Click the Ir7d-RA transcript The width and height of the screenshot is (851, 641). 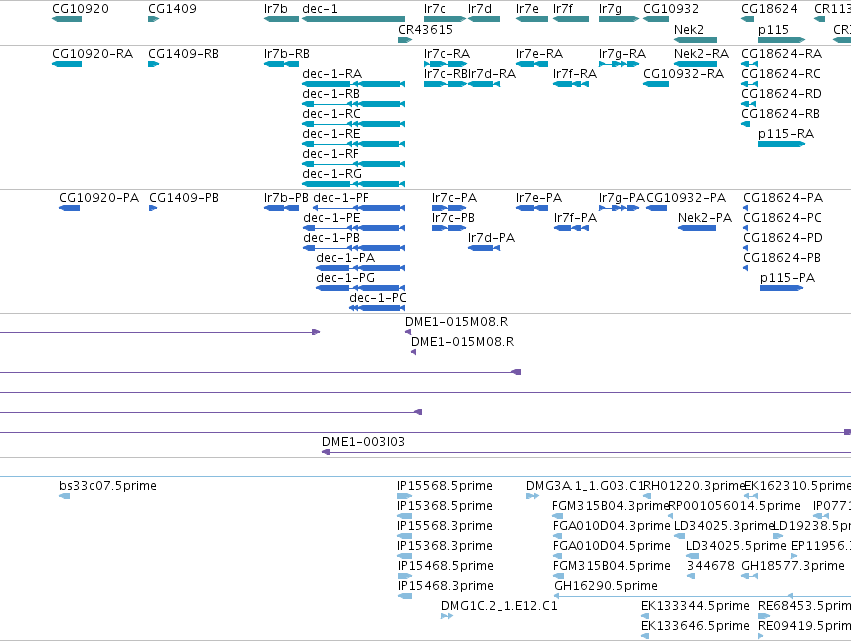pos(484,84)
